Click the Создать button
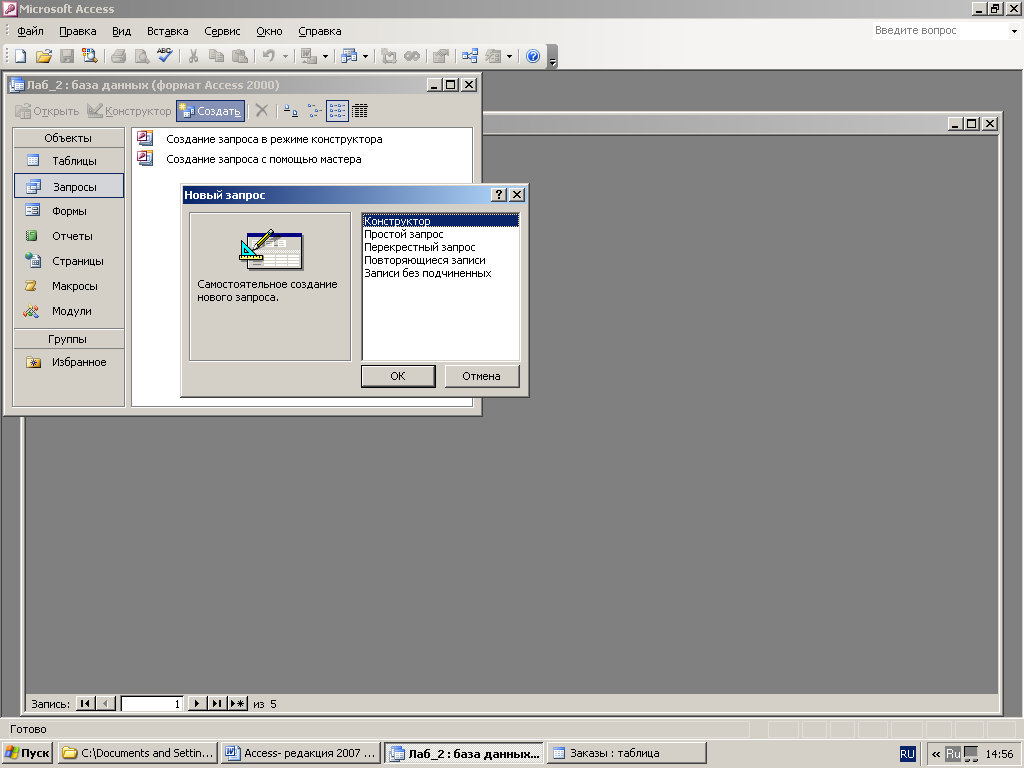1024x768 pixels. point(210,111)
